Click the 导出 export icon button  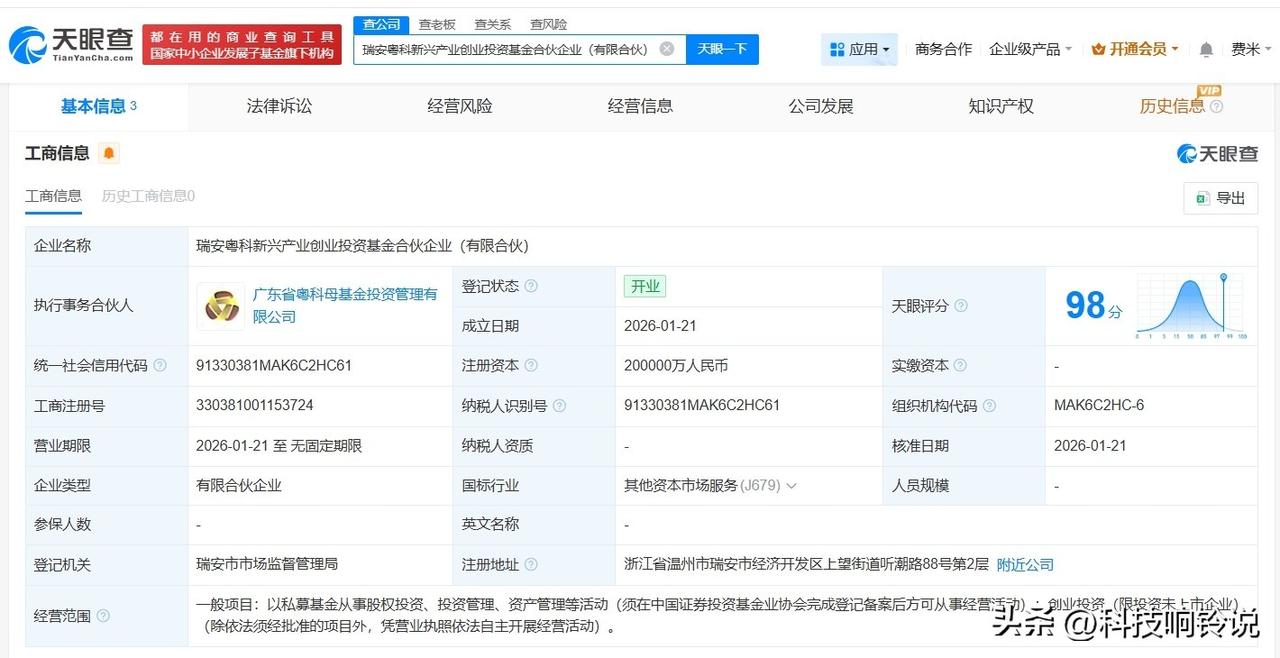(x=1219, y=198)
